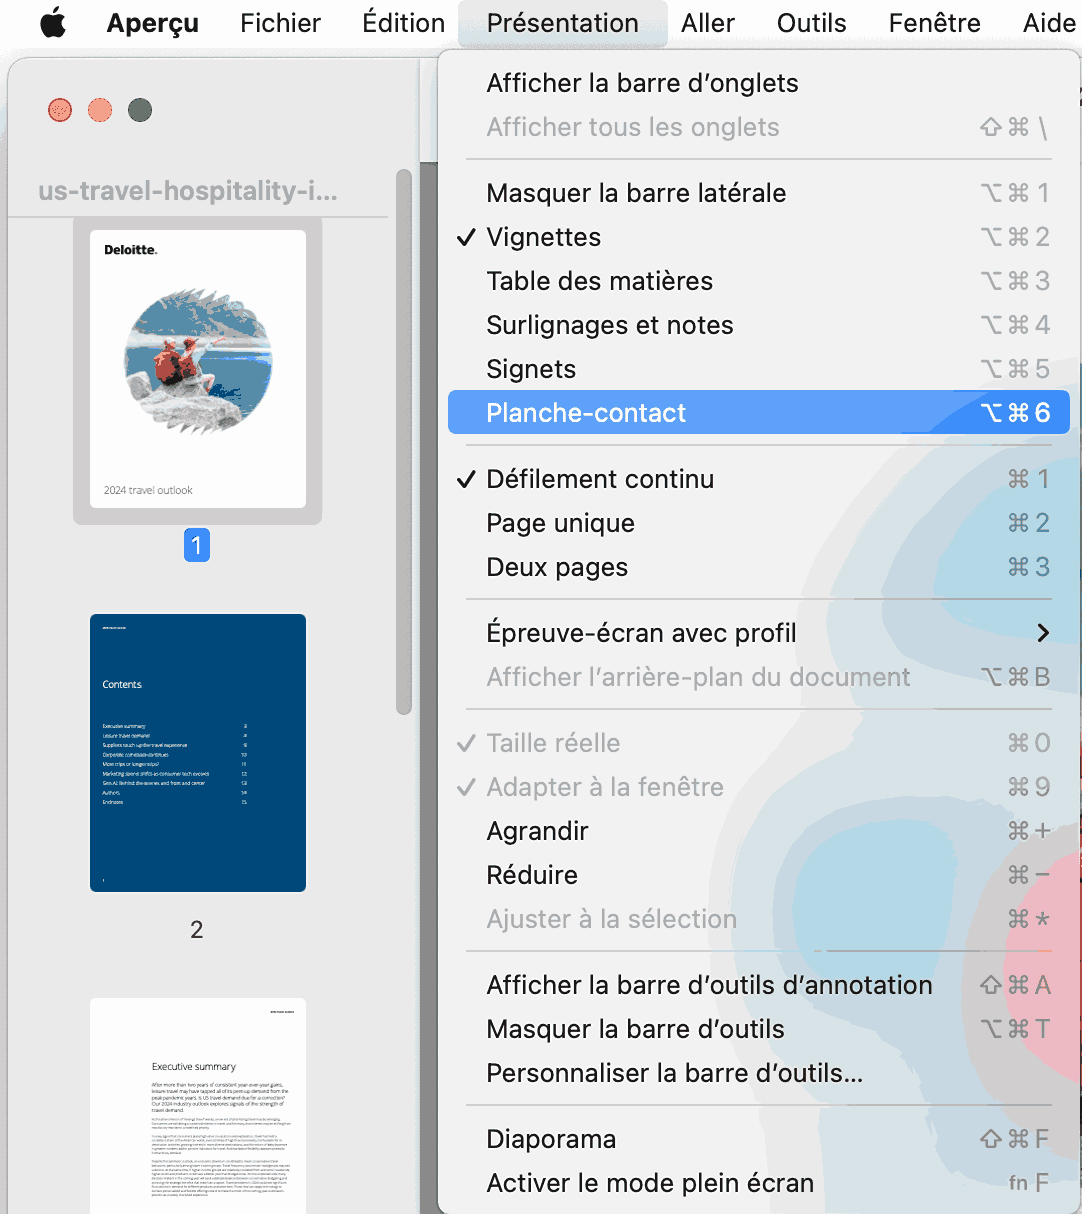The height and width of the screenshot is (1214, 1082).
Task: Open the Aide menu
Action: (x=1050, y=23)
